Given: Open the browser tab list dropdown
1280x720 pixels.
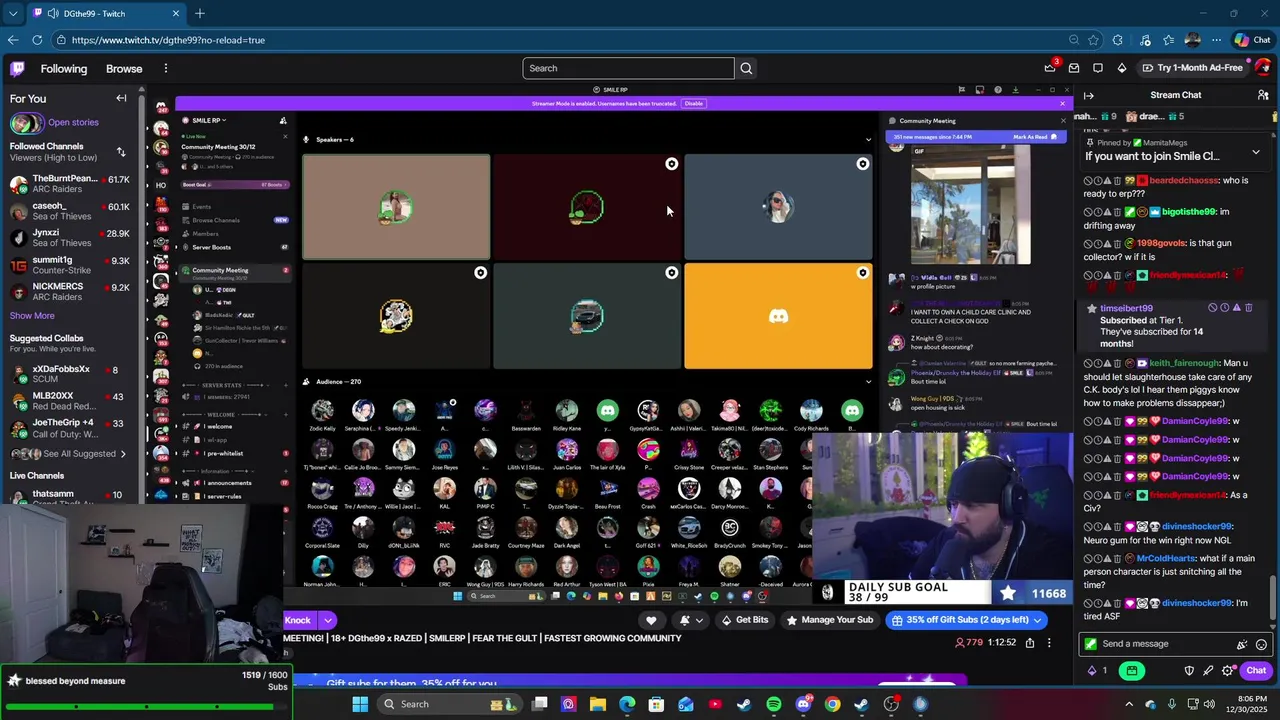Looking at the screenshot, I should (12, 13).
